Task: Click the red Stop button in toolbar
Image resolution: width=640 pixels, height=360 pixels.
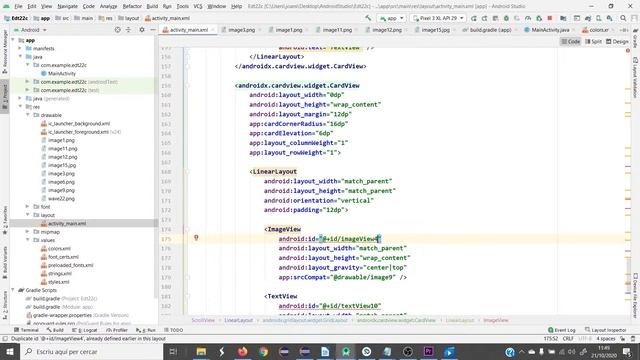Action: tap(550, 18)
